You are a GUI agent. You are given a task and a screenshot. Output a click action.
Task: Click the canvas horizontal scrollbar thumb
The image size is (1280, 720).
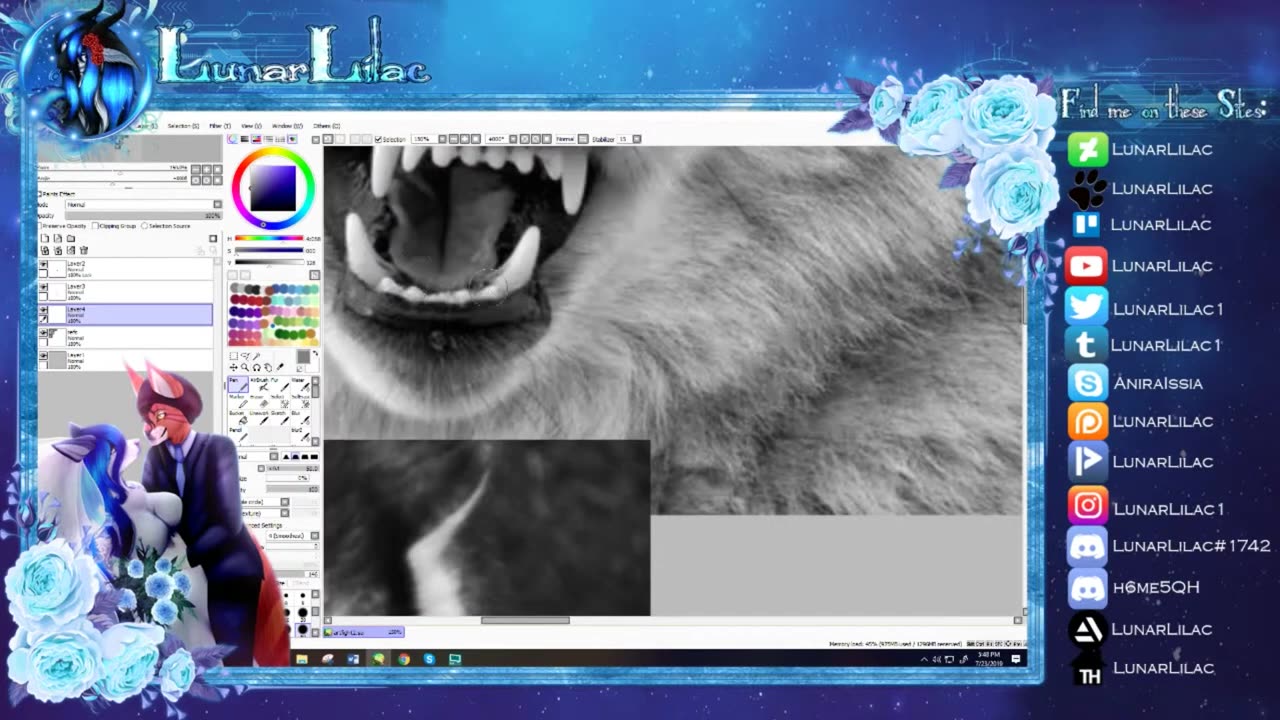pos(525,620)
